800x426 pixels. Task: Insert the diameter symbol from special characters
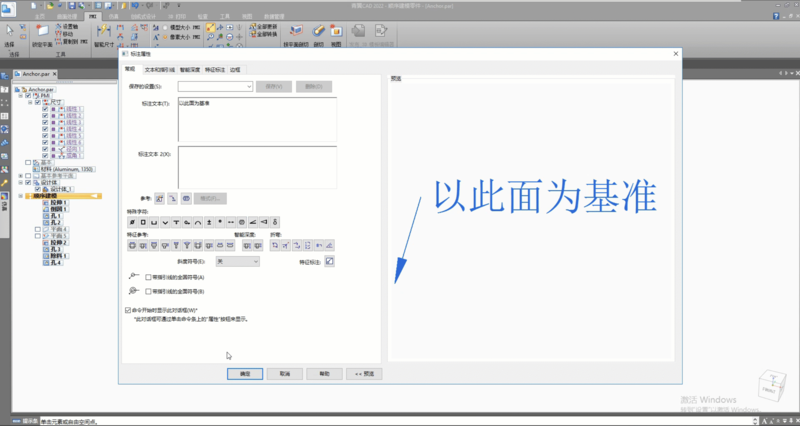pyautogui.click(x=132, y=221)
